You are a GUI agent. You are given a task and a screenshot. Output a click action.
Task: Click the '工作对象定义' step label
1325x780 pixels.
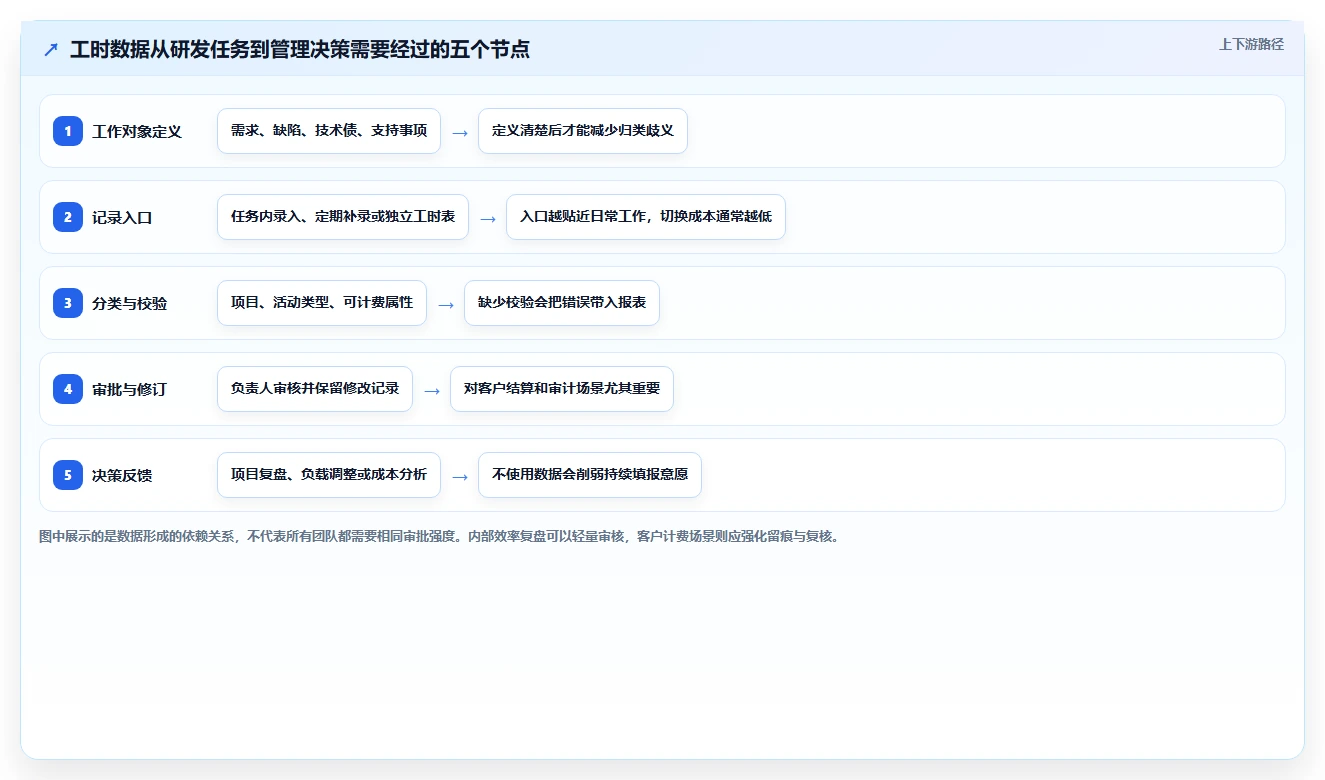point(137,132)
